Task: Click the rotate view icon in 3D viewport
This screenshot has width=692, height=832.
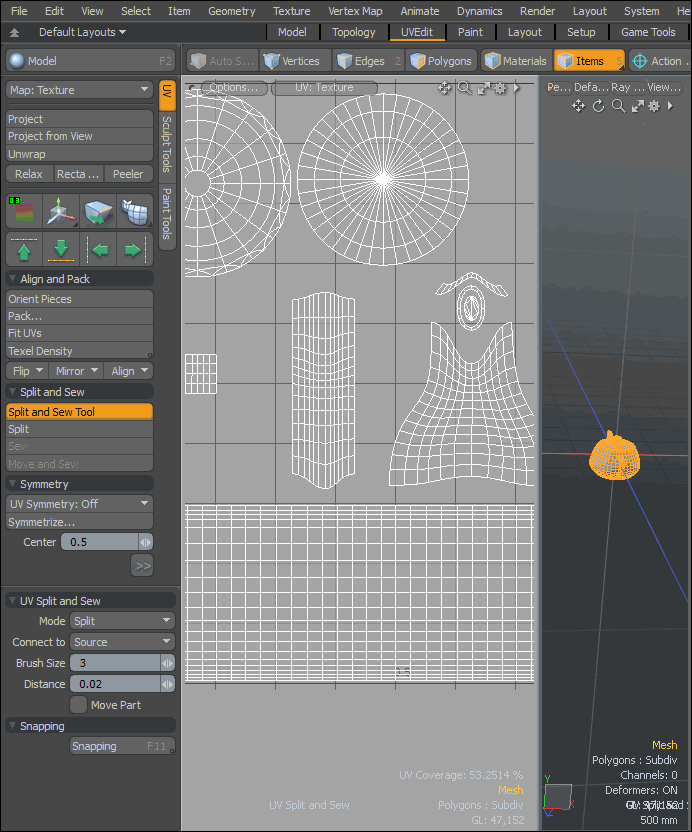Action: (598, 106)
